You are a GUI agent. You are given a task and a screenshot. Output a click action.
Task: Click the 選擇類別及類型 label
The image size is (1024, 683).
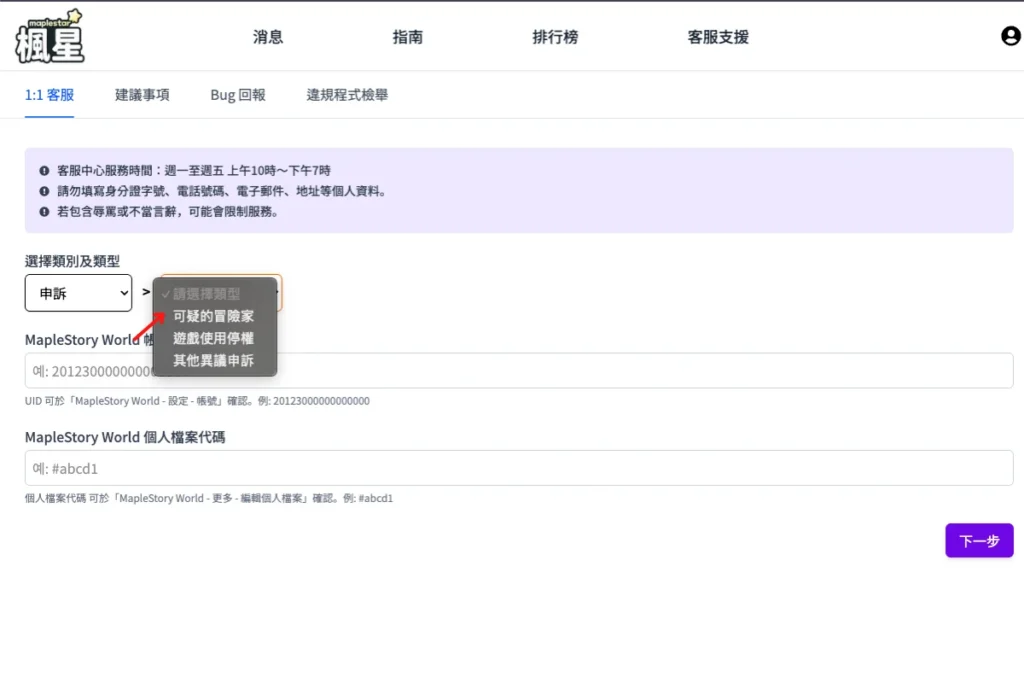72,261
